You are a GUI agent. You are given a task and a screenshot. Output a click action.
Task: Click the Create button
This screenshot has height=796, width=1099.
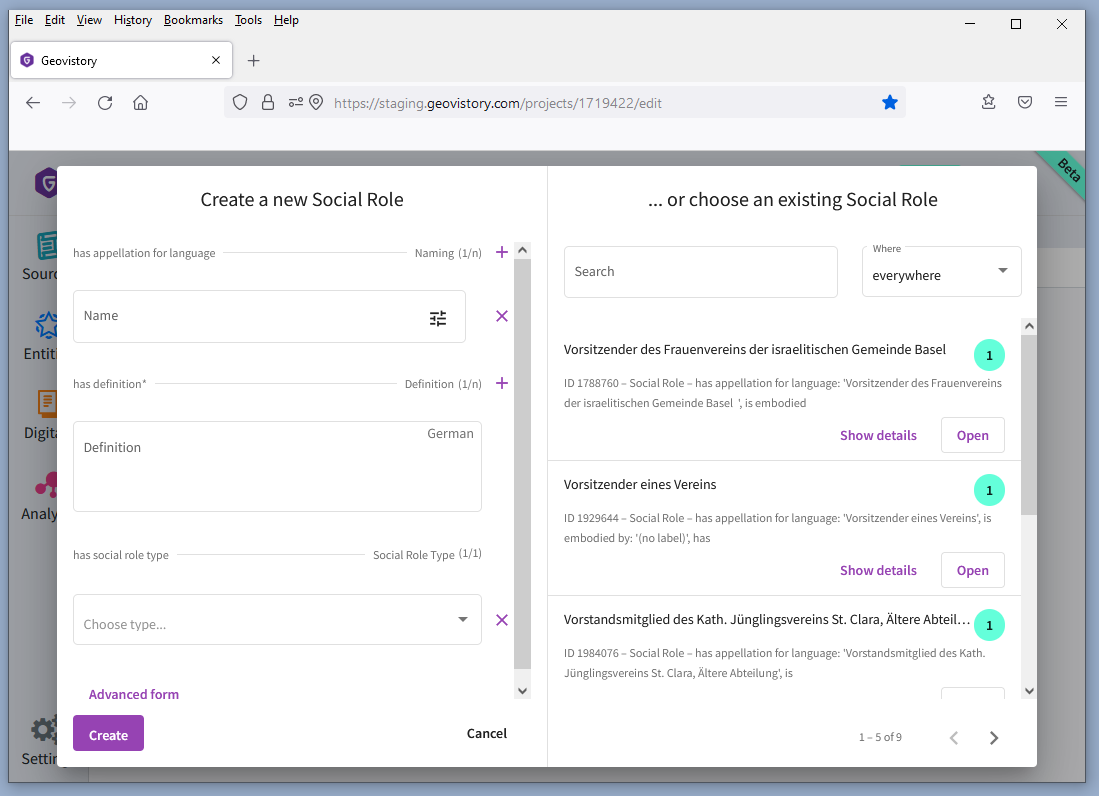[109, 733]
